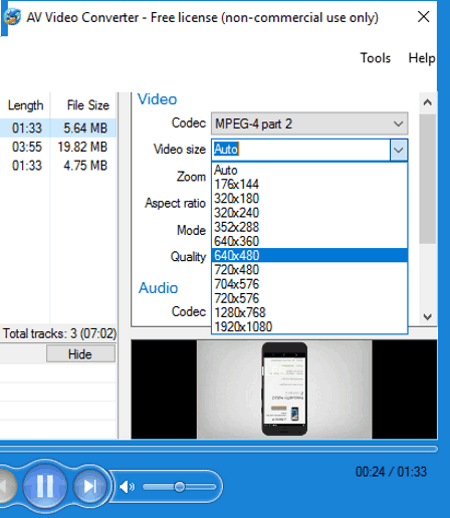Pause playback with the pause button
The image size is (450, 518).
45,486
